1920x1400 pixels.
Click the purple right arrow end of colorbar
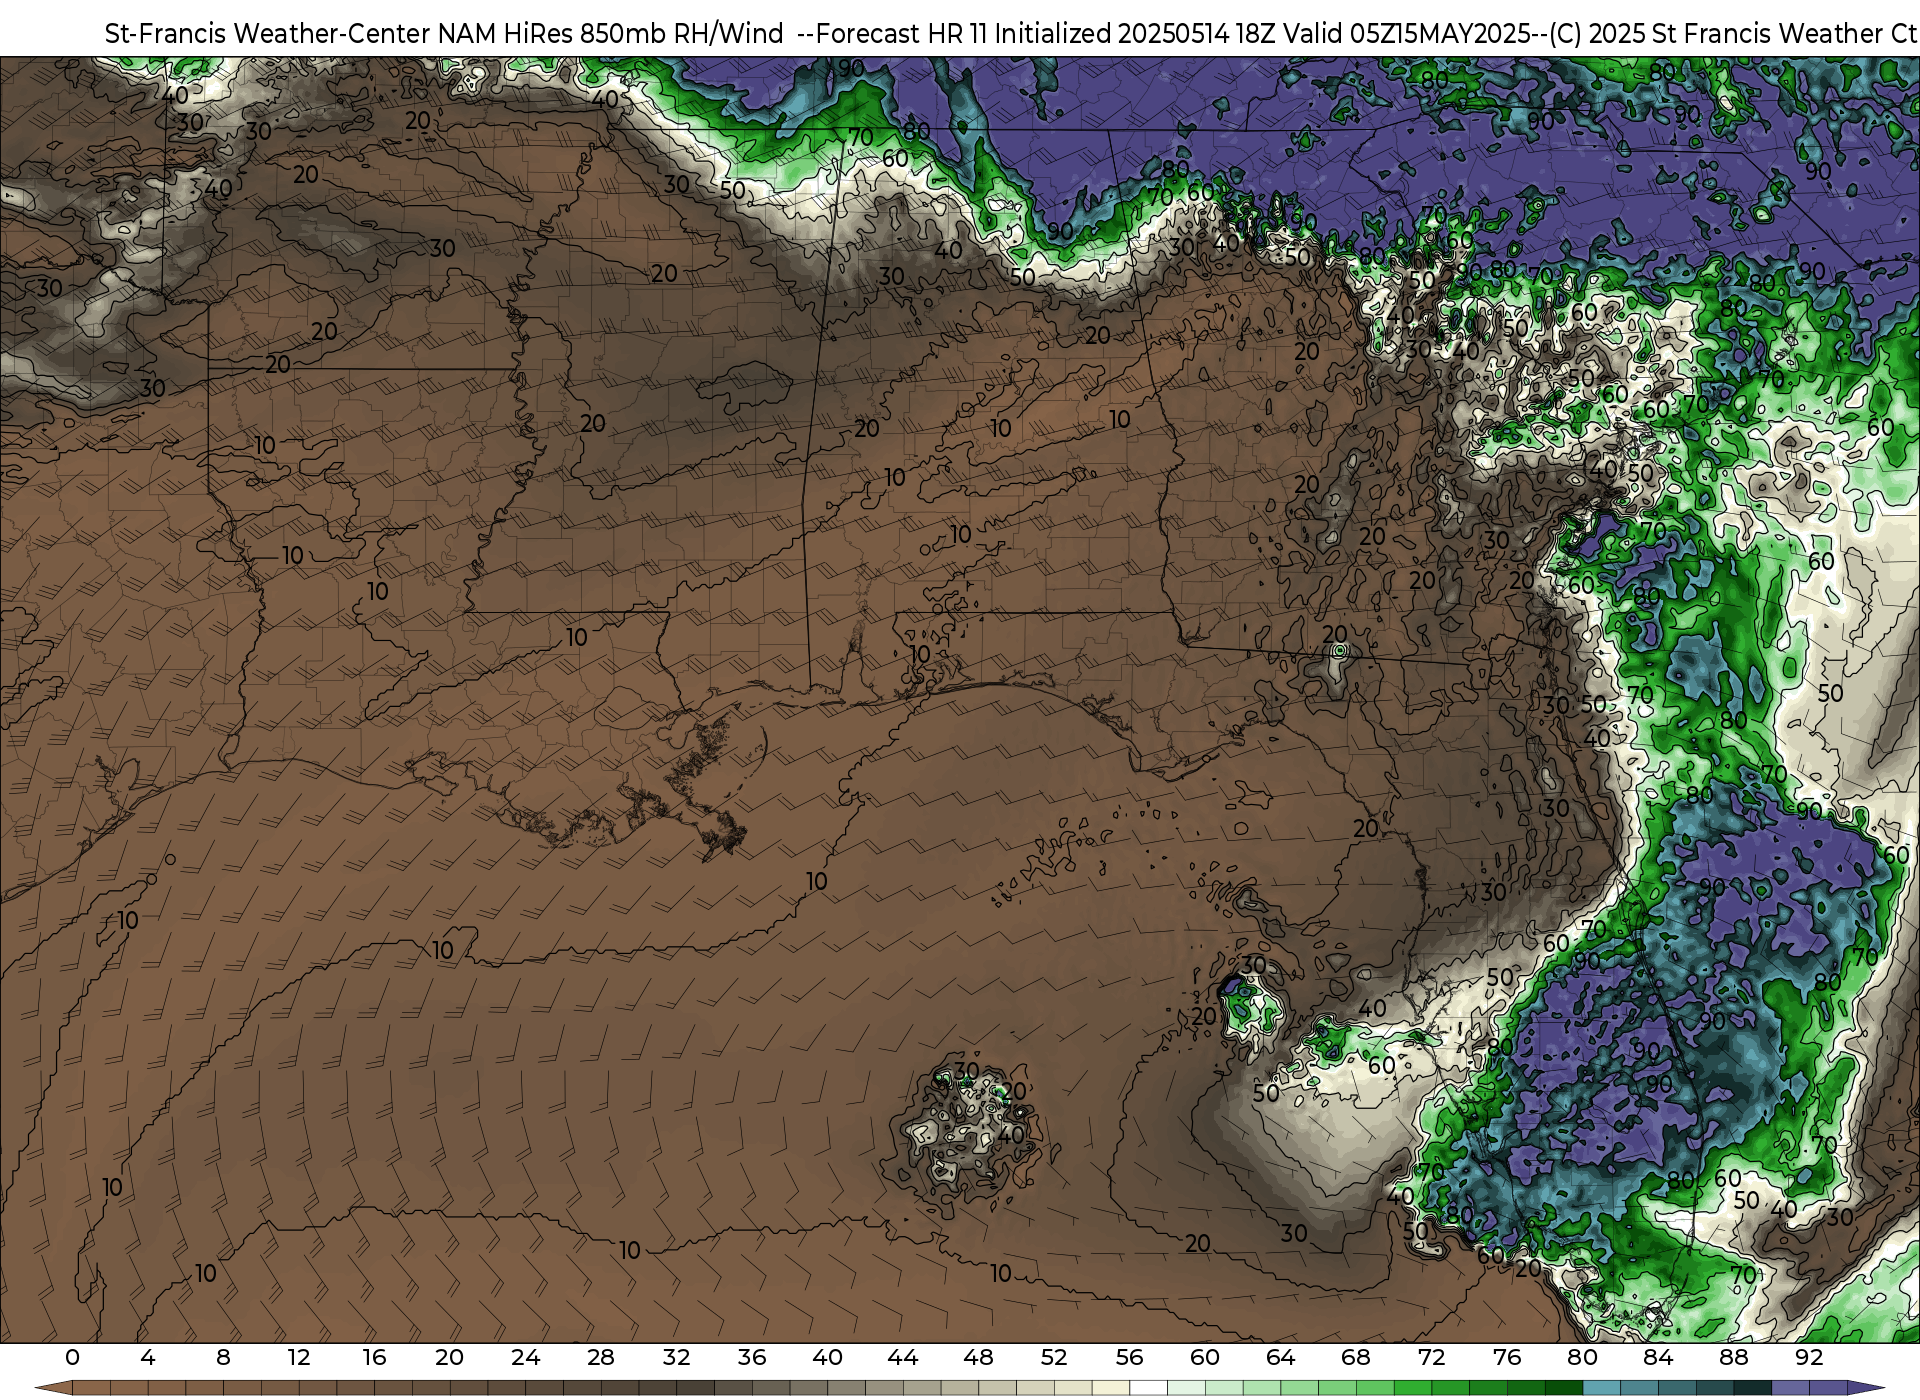pyautogui.click(x=1865, y=1388)
